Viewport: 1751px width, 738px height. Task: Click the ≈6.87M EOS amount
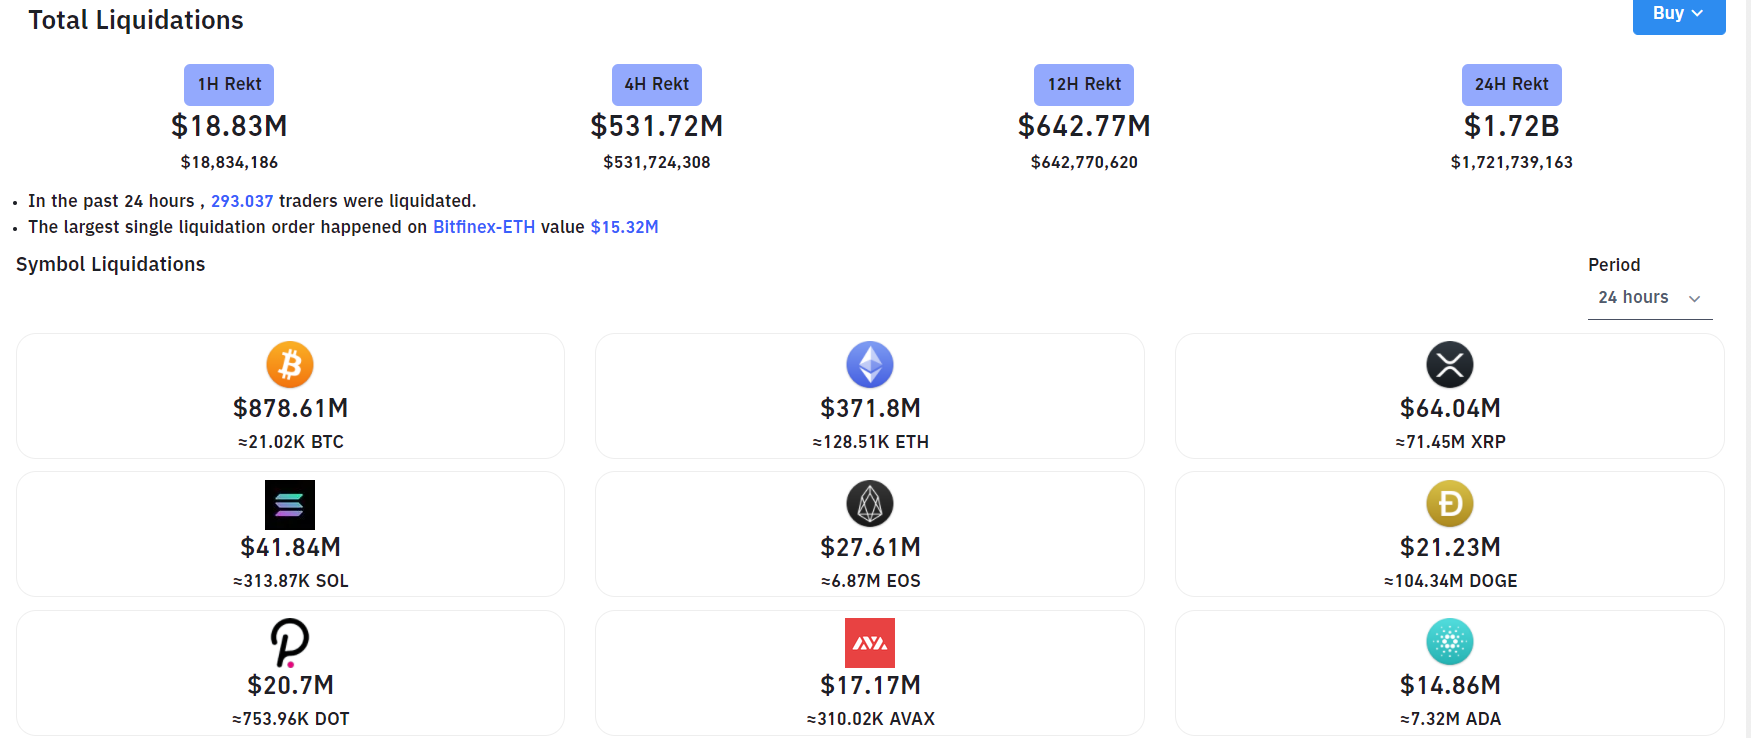click(870, 581)
